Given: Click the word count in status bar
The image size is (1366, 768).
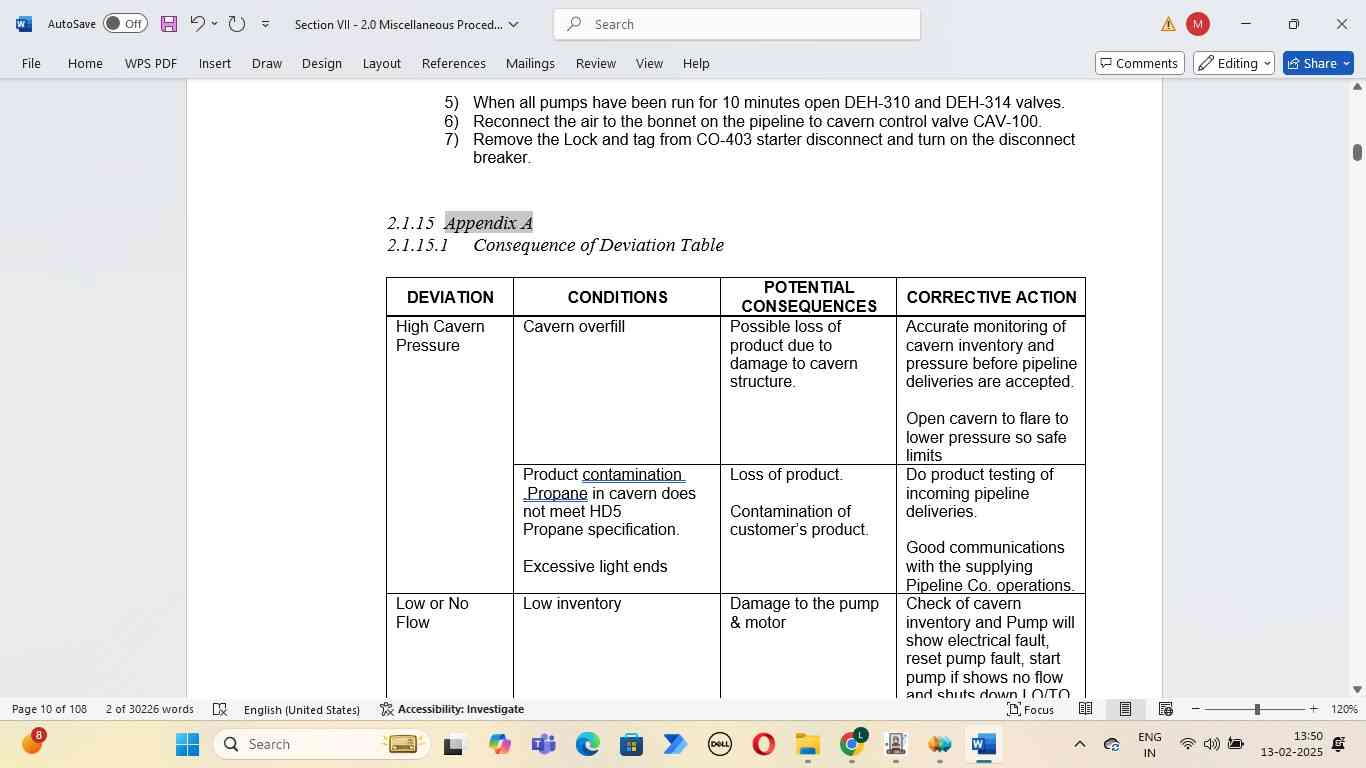Looking at the screenshot, I should 150,709.
